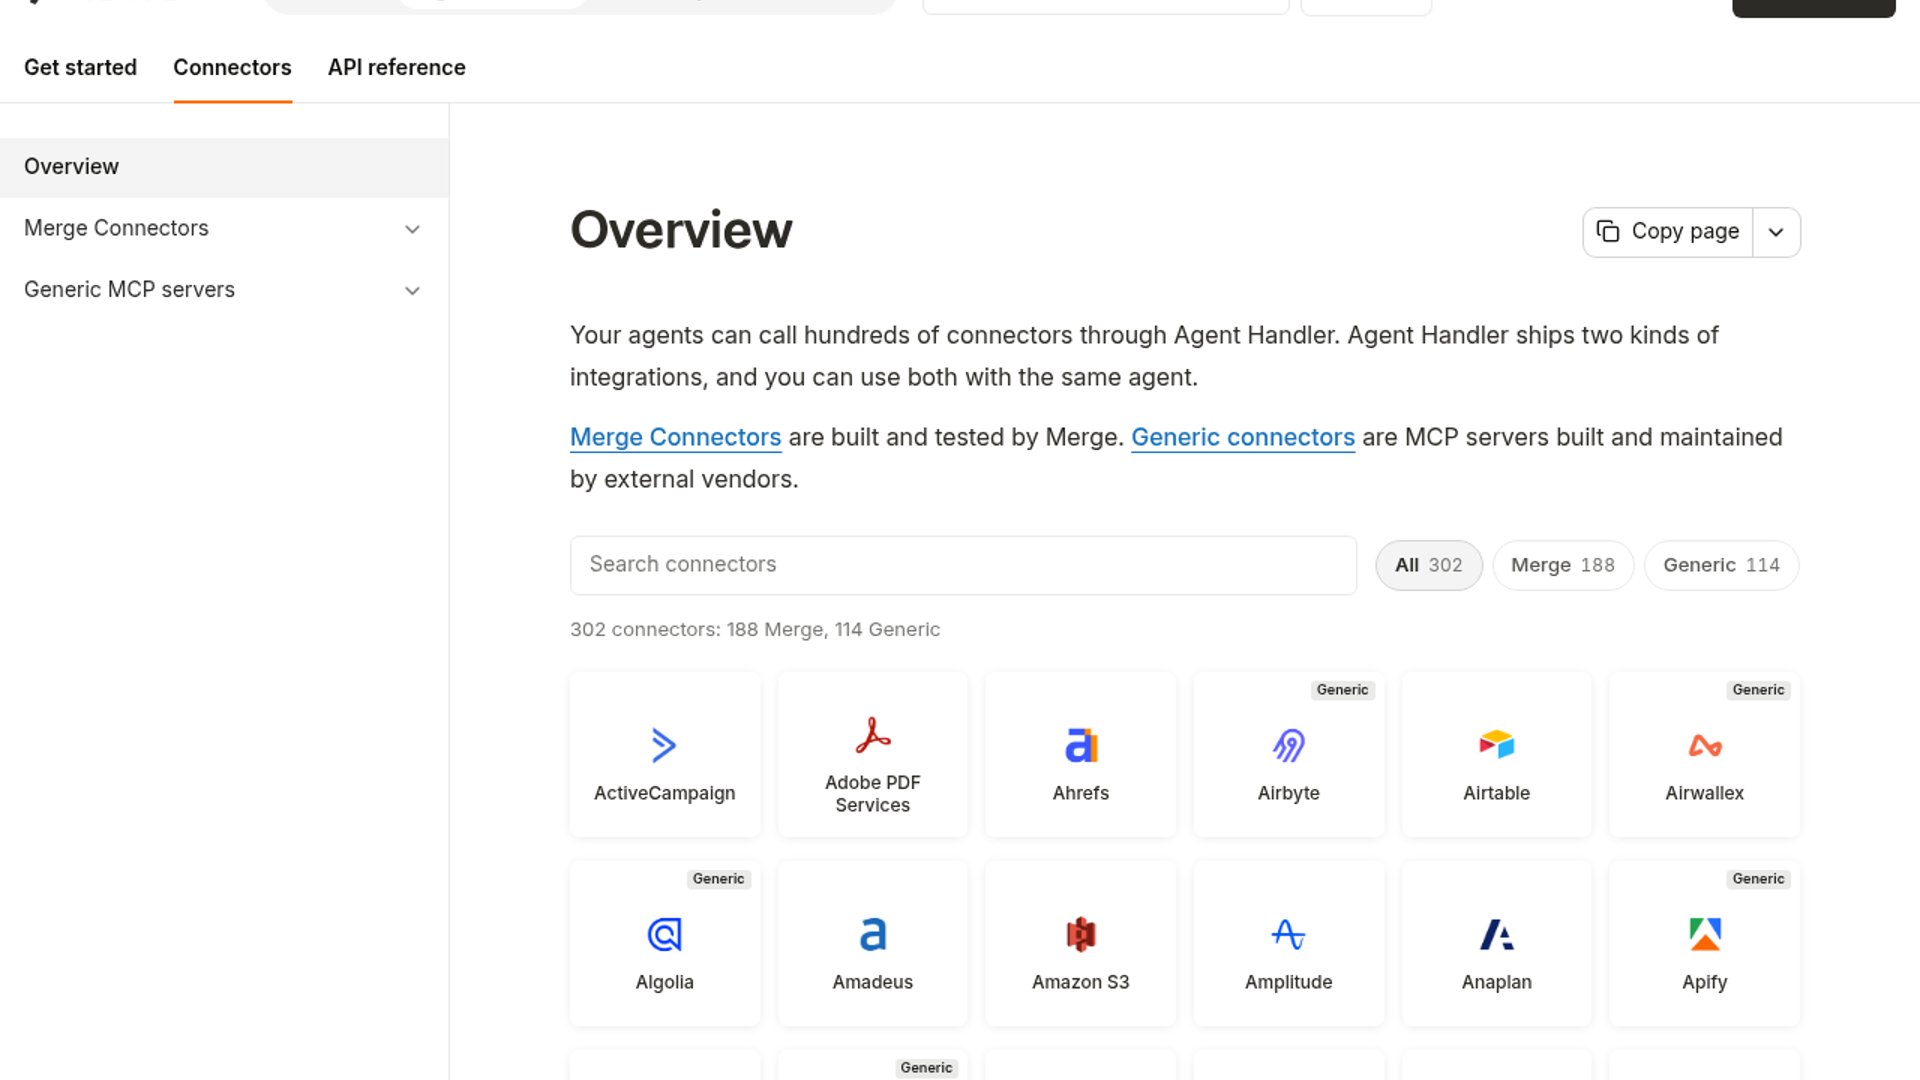
Task: Open the Copy page dropdown arrow
Action: [1776, 232]
